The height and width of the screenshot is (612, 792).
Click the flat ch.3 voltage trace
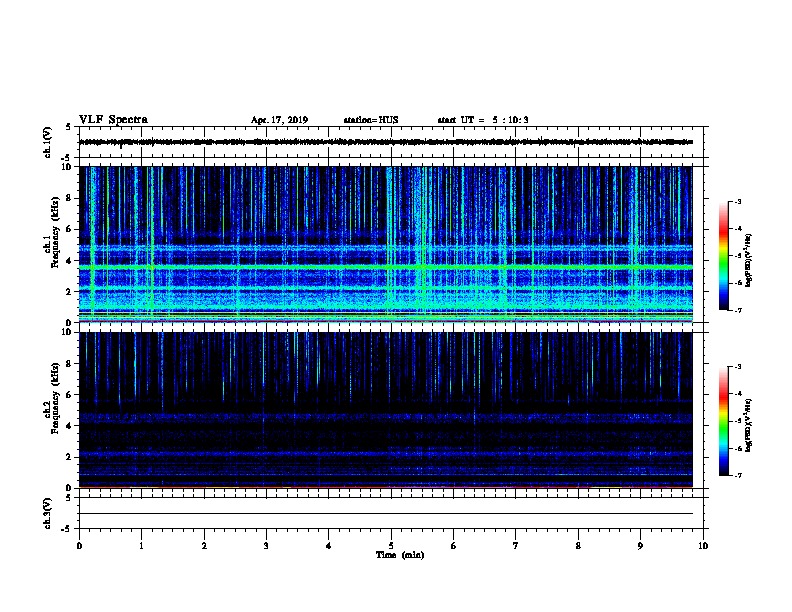[386, 514]
